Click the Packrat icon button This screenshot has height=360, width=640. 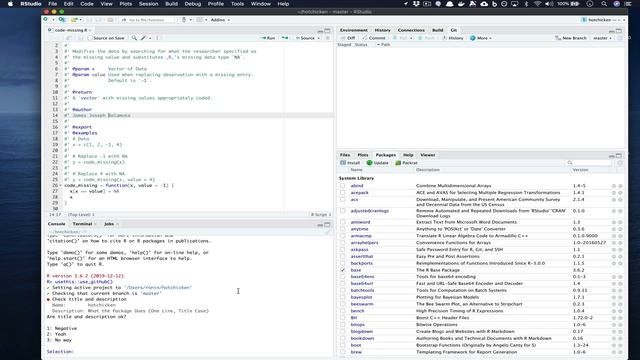406,163
